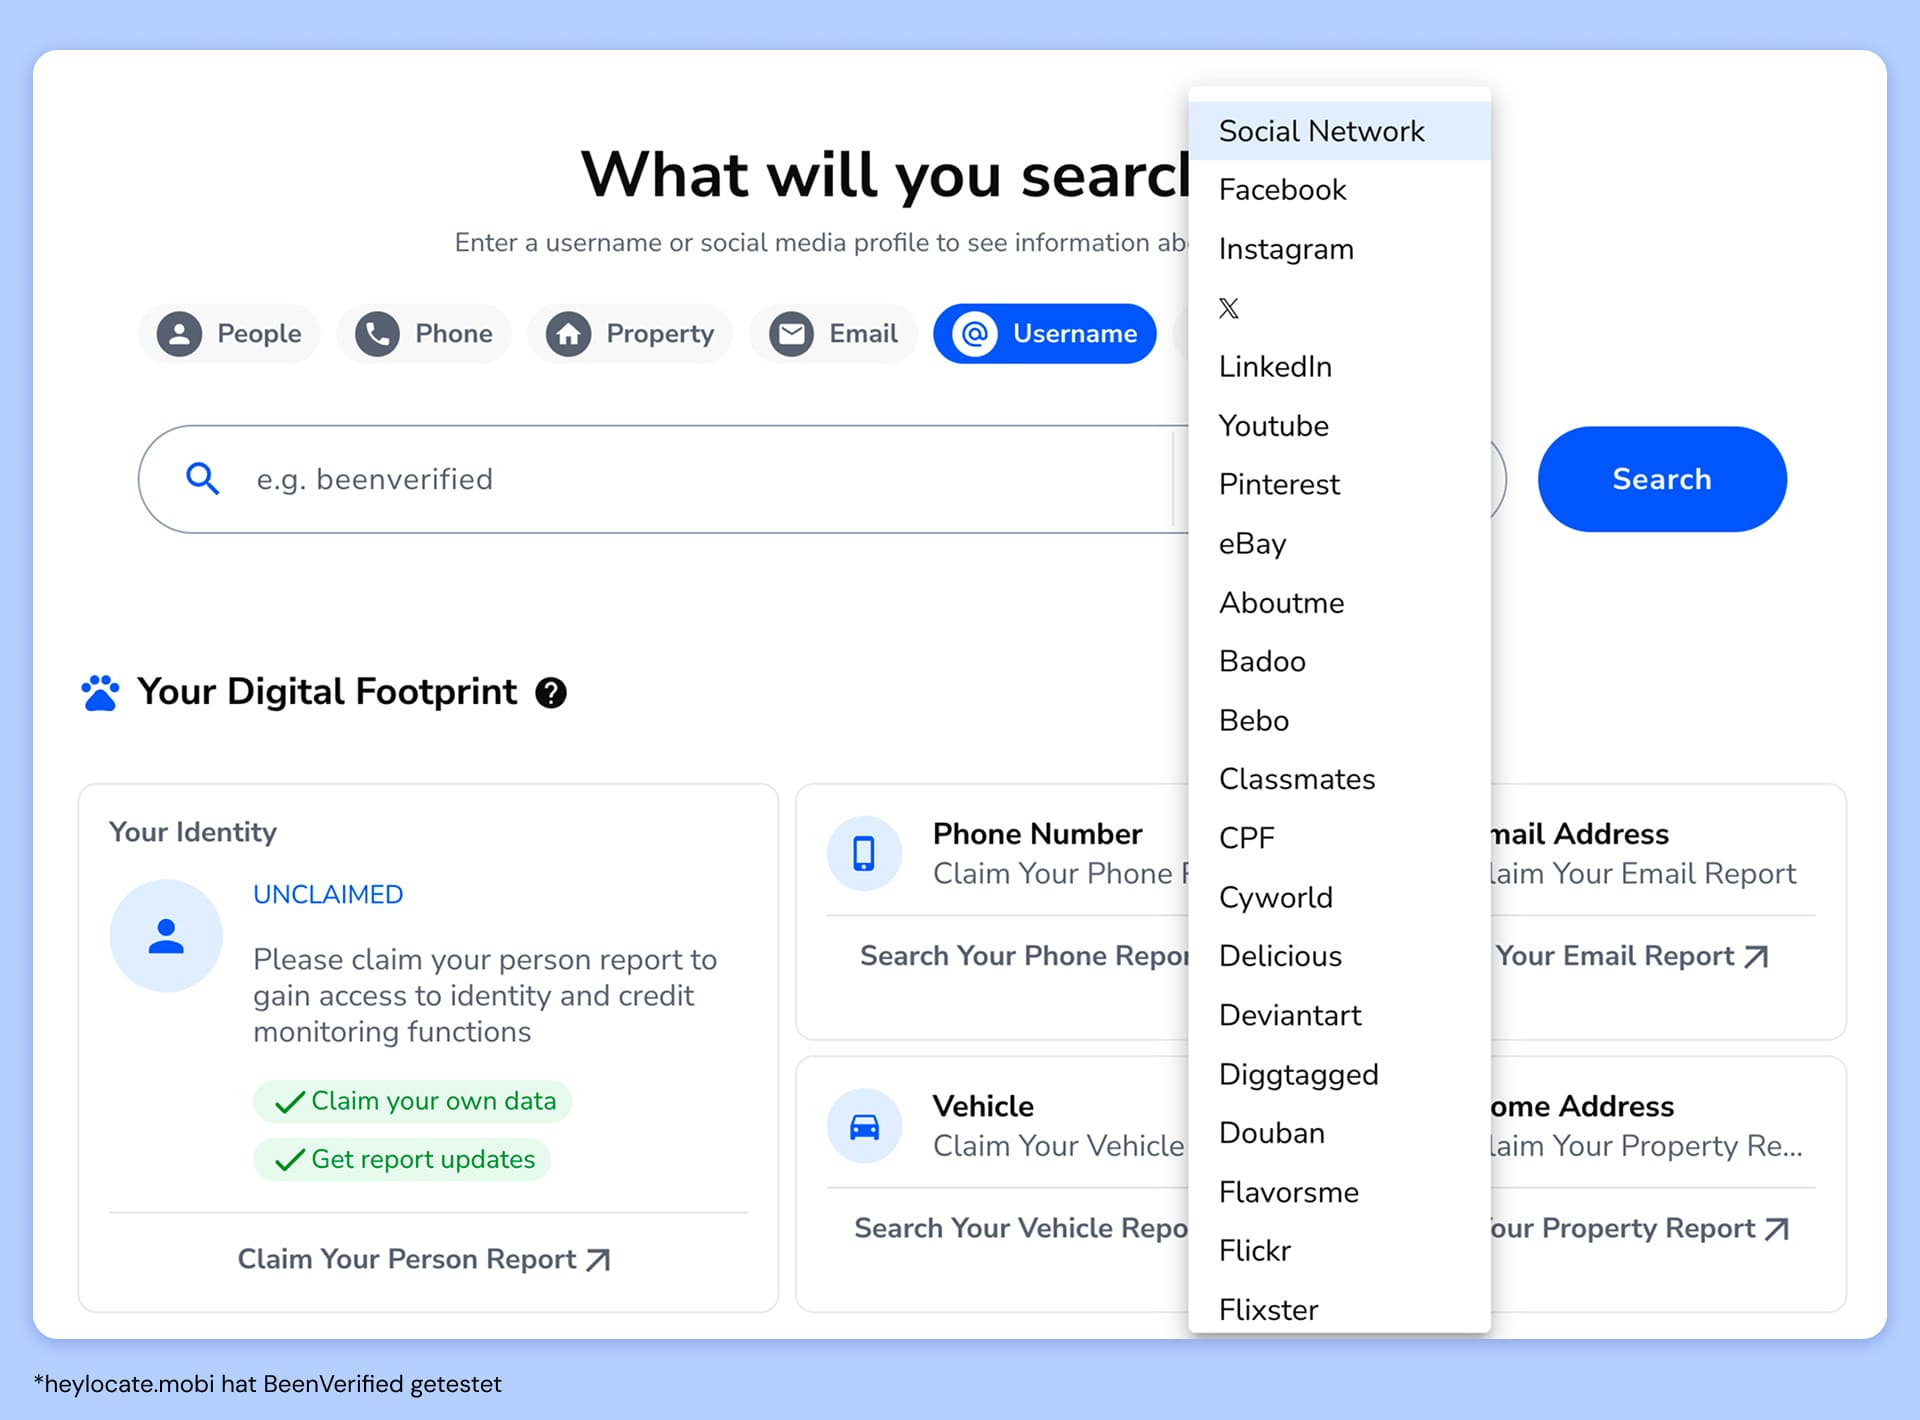Click the Phone tab handset icon
The width and height of the screenshot is (1920, 1420).
point(377,334)
